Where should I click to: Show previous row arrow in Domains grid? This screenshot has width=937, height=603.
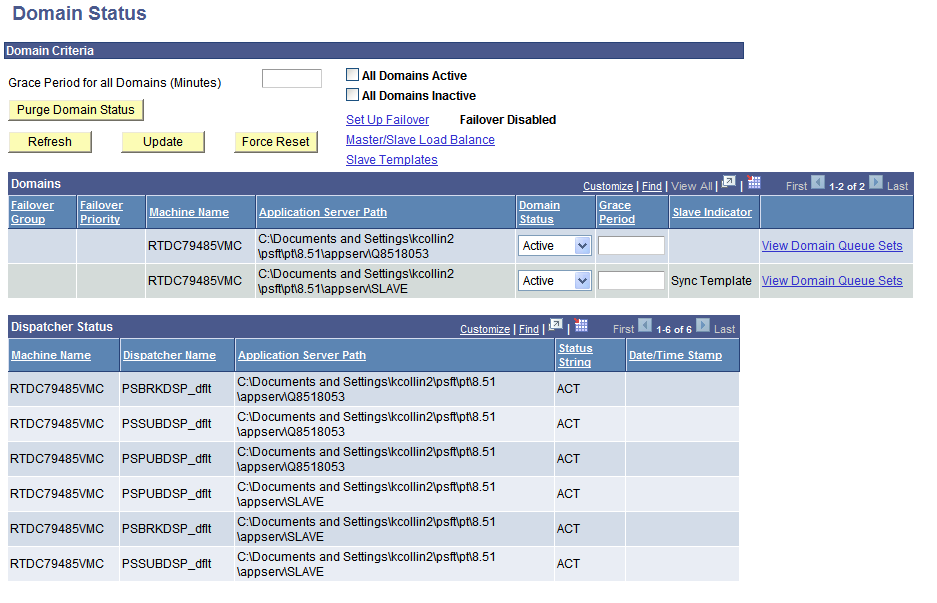818,182
